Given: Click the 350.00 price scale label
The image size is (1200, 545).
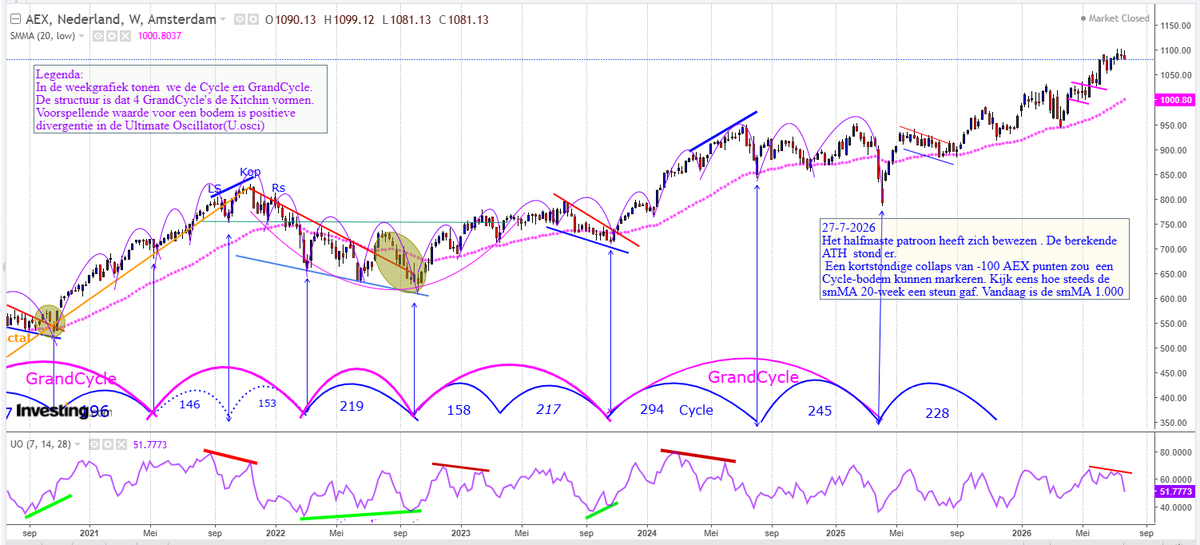Looking at the screenshot, I should click(x=1172, y=424).
